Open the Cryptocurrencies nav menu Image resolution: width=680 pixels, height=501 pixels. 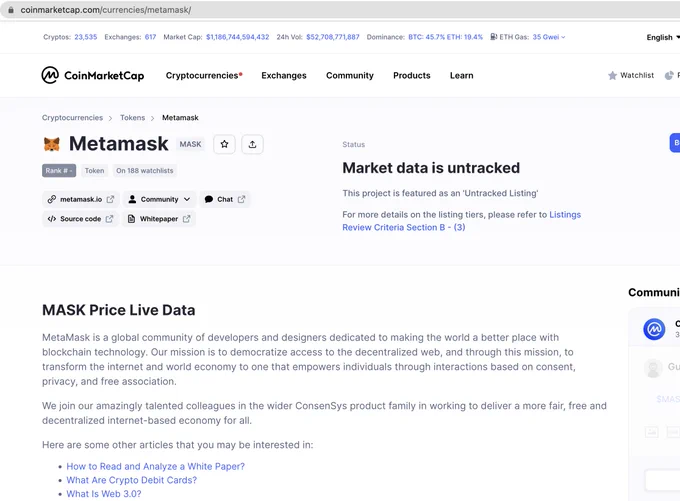204,75
